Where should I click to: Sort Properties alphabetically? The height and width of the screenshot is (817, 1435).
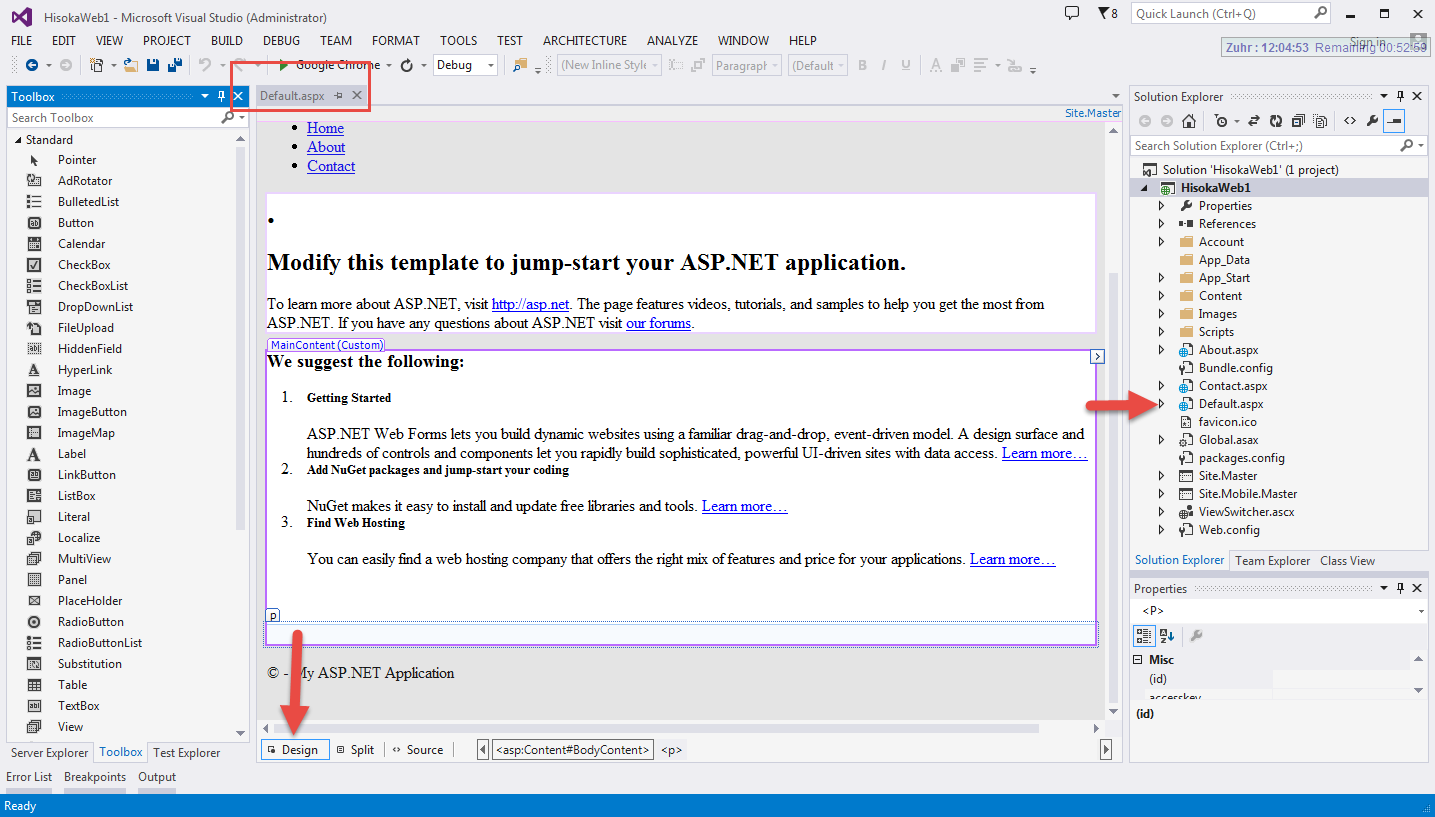coord(1167,635)
